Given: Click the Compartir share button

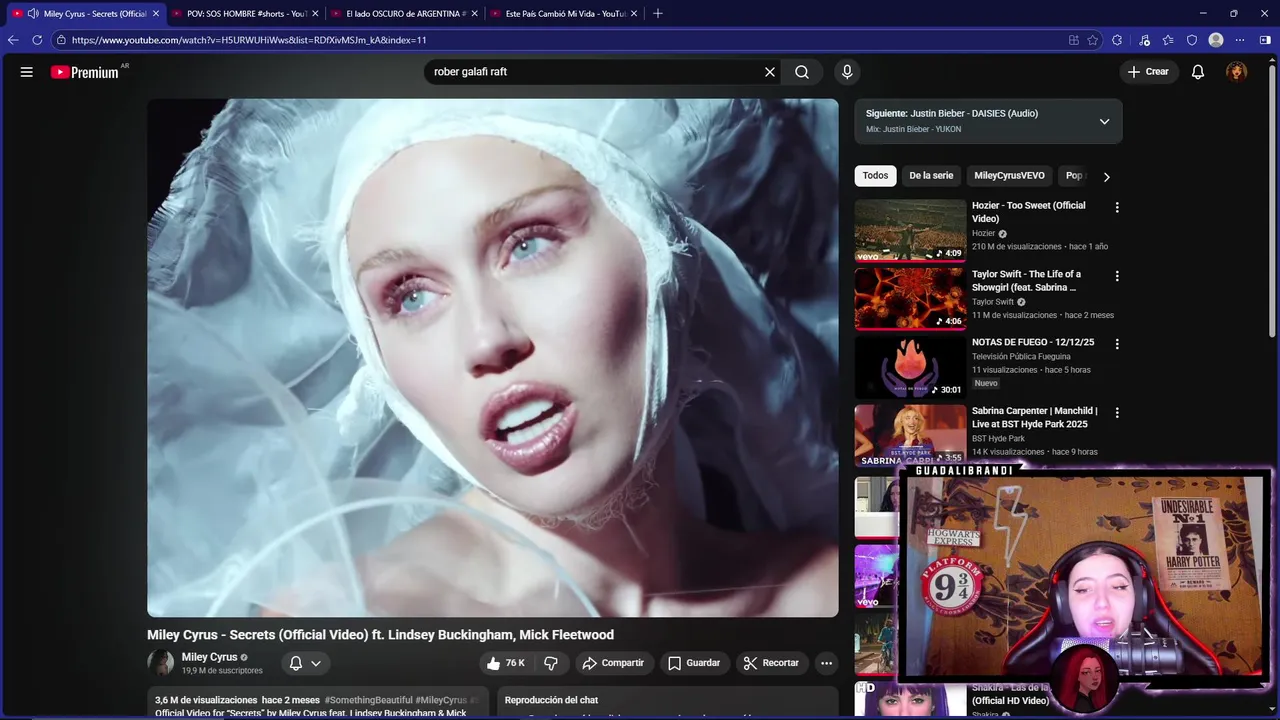Looking at the screenshot, I should (613, 663).
